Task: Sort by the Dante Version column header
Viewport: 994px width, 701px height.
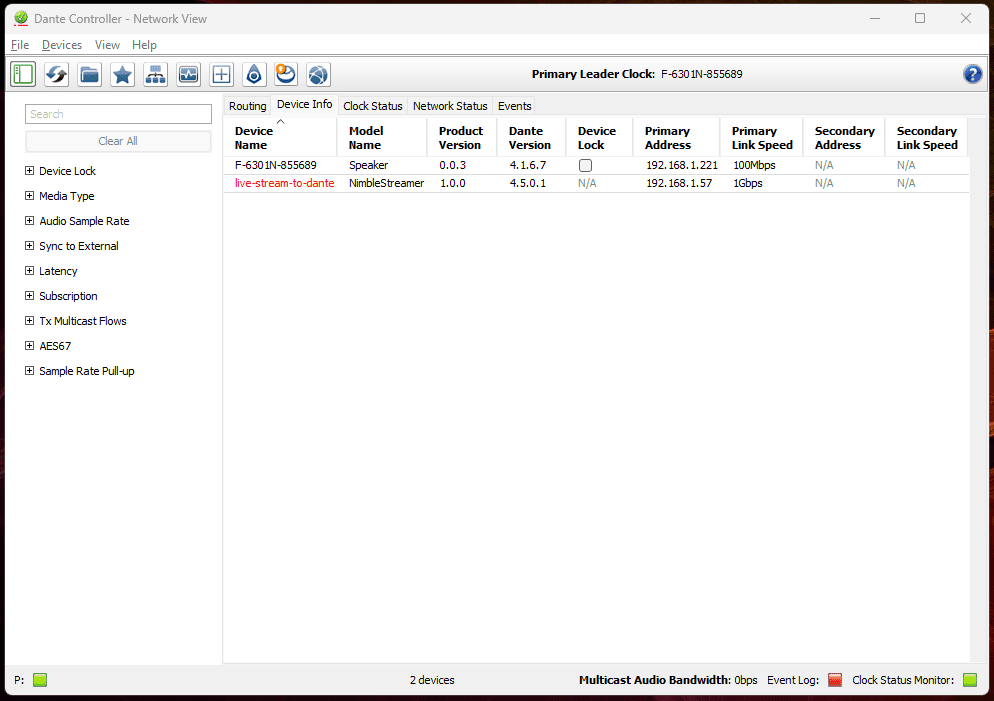Action: point(531,138)
